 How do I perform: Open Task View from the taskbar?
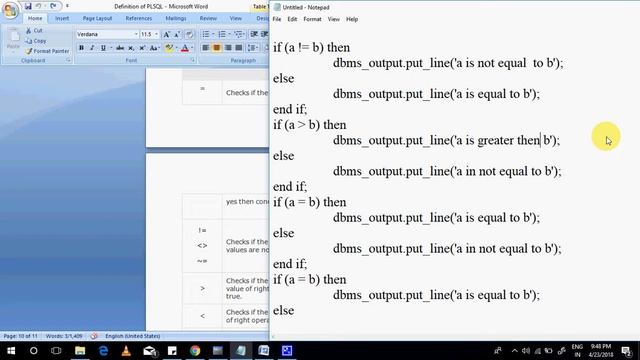[56, 351]
